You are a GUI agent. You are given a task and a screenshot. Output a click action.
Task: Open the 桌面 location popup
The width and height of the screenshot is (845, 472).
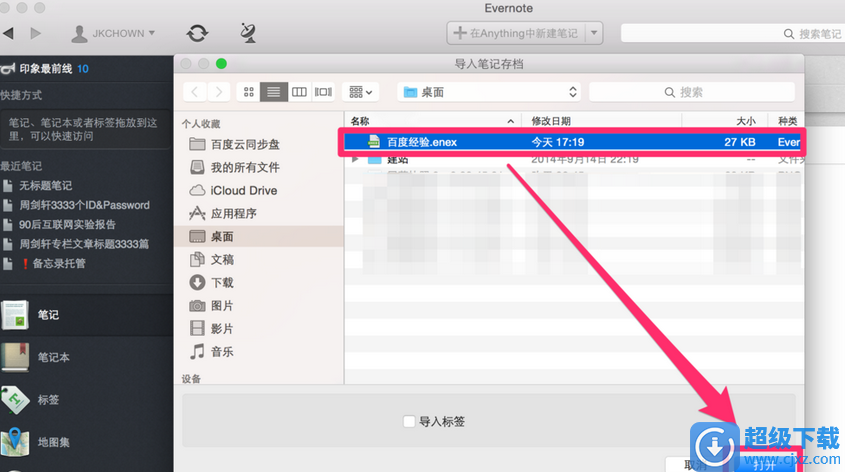pos(489,92)
